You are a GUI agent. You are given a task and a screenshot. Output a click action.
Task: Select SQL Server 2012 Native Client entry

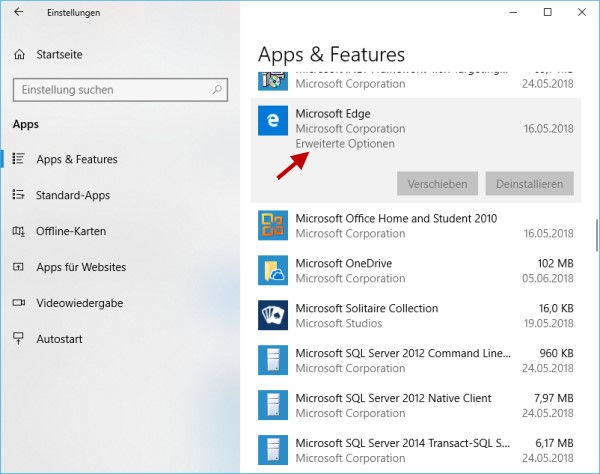(416, 405)
